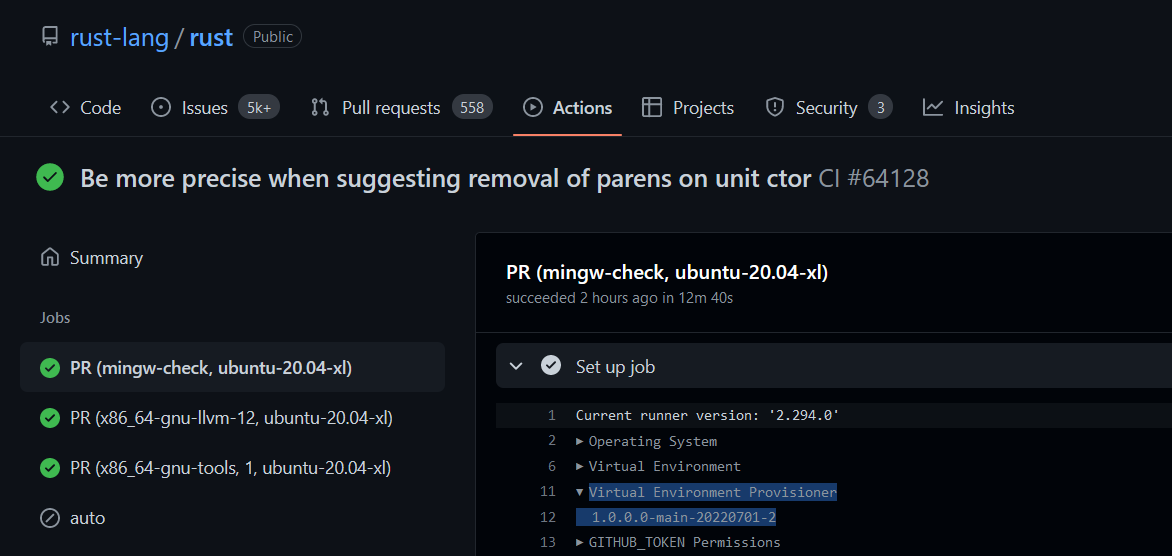1172x556 pixels.
Task: Collapse the Virtual Environment Provisioner group
Action: click(706, 492)
